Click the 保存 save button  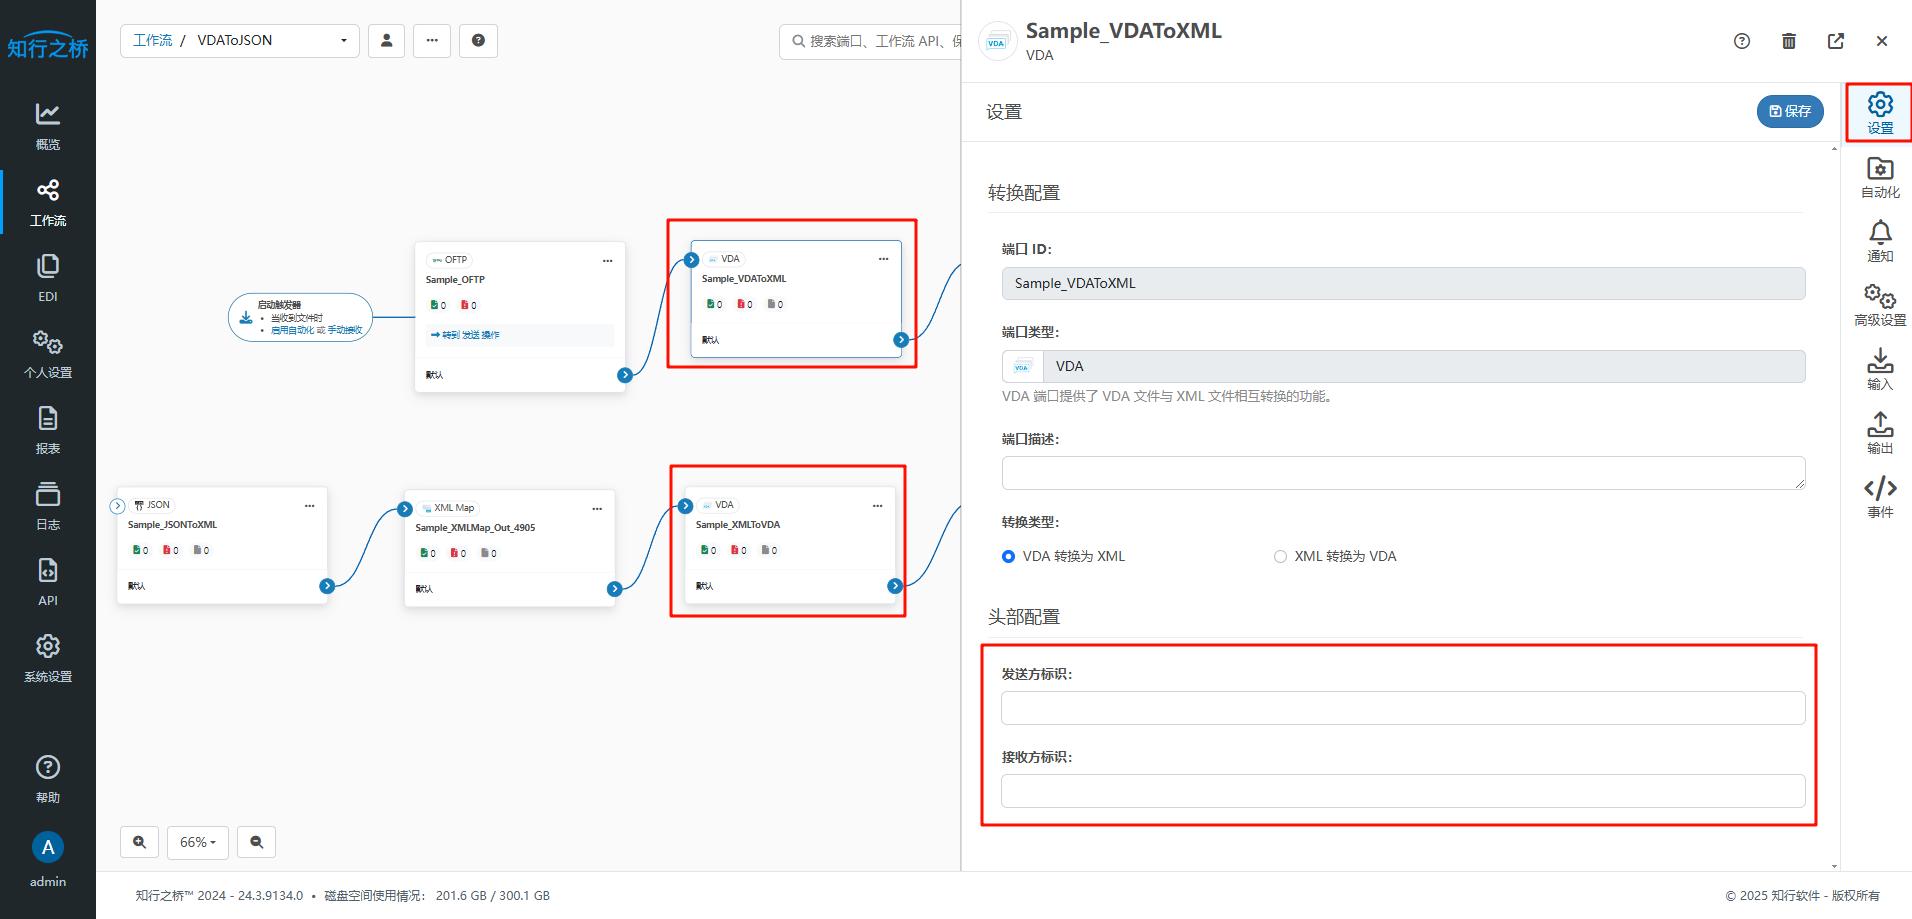coord(1790,111)
